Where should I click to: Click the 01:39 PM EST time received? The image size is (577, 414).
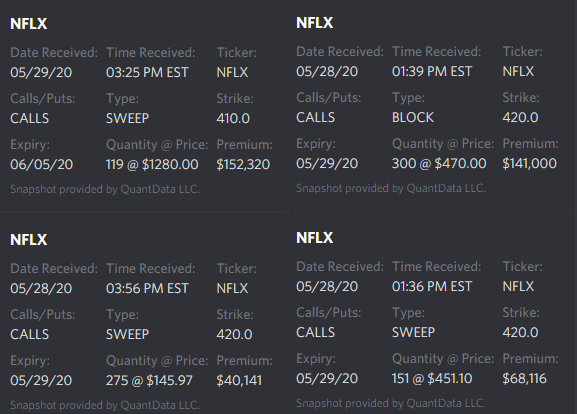coord(432,71)
